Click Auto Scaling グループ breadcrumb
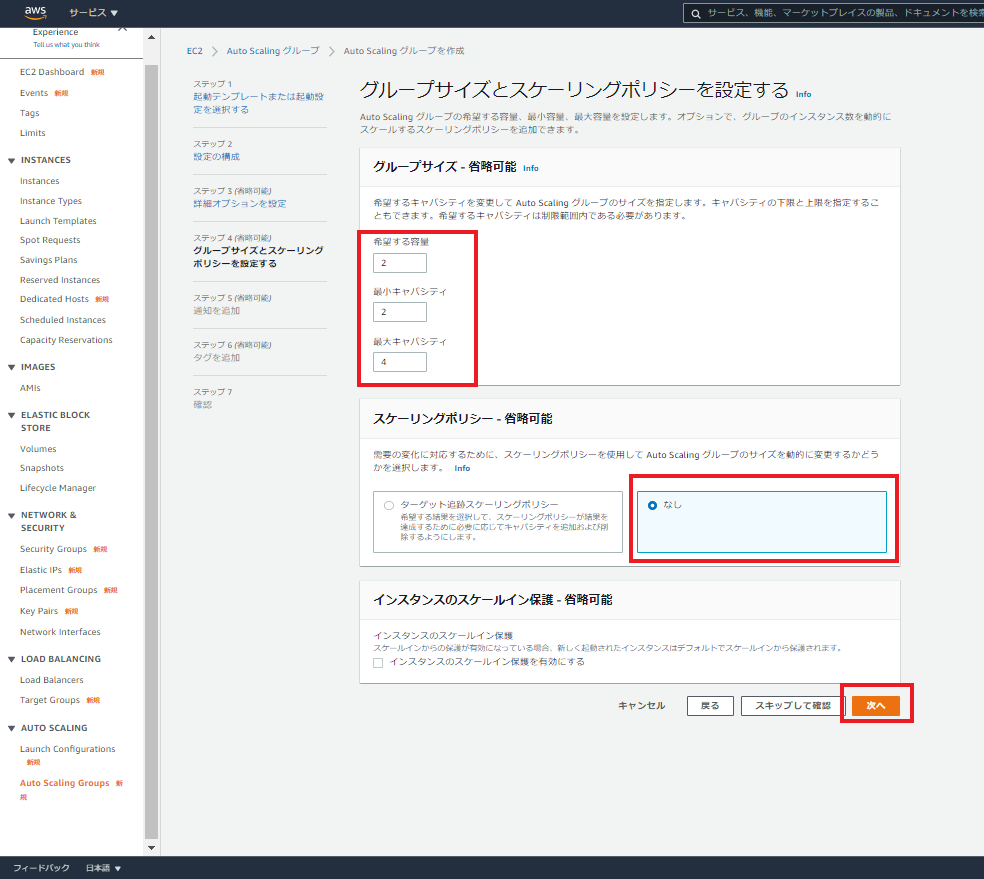The width and height of the screenshot is (984, 879). tap(273, 51)
